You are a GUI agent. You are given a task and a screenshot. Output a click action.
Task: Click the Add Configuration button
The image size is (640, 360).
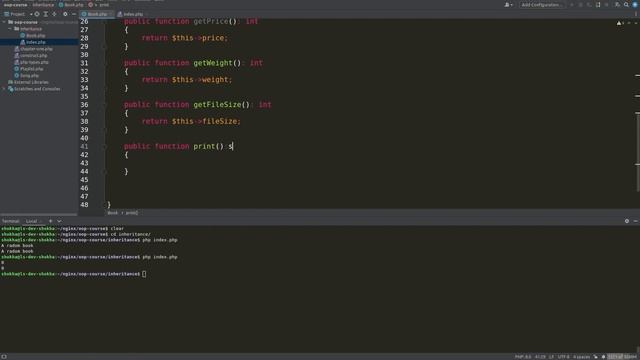pos(541,5)
